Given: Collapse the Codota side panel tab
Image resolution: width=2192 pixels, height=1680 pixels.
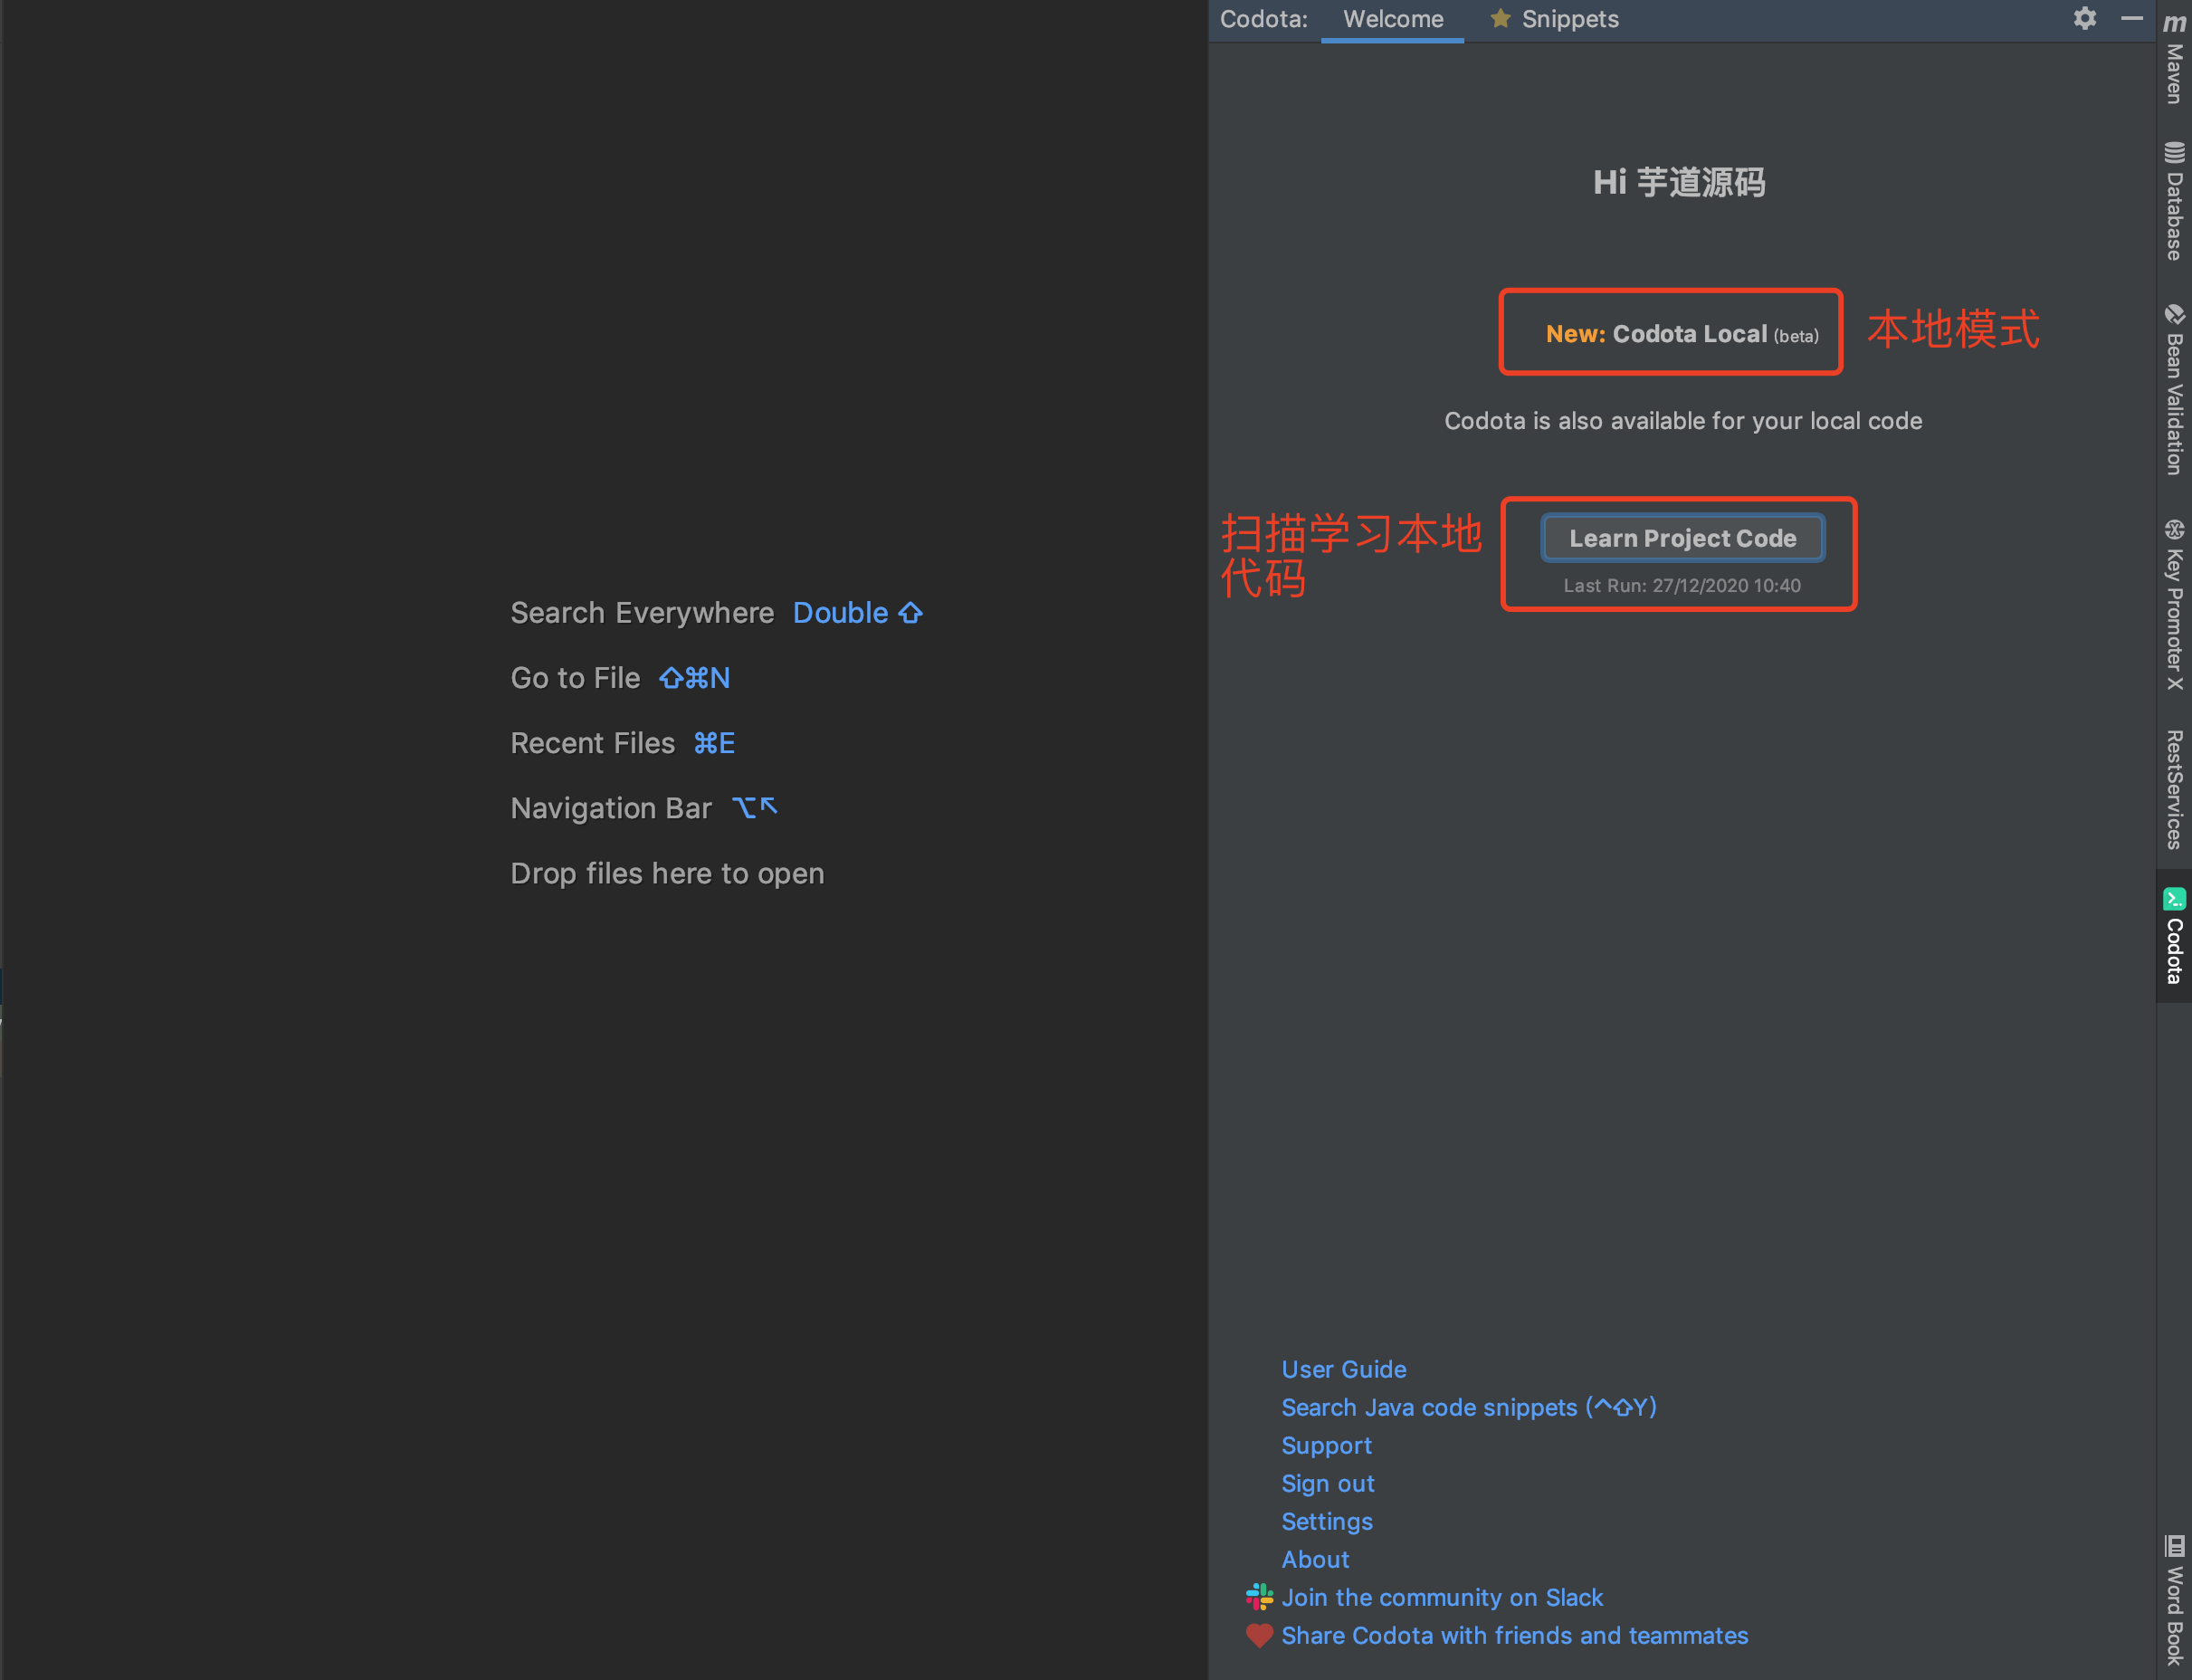Looking at the screenshot, I should [x=2174, y=937].
